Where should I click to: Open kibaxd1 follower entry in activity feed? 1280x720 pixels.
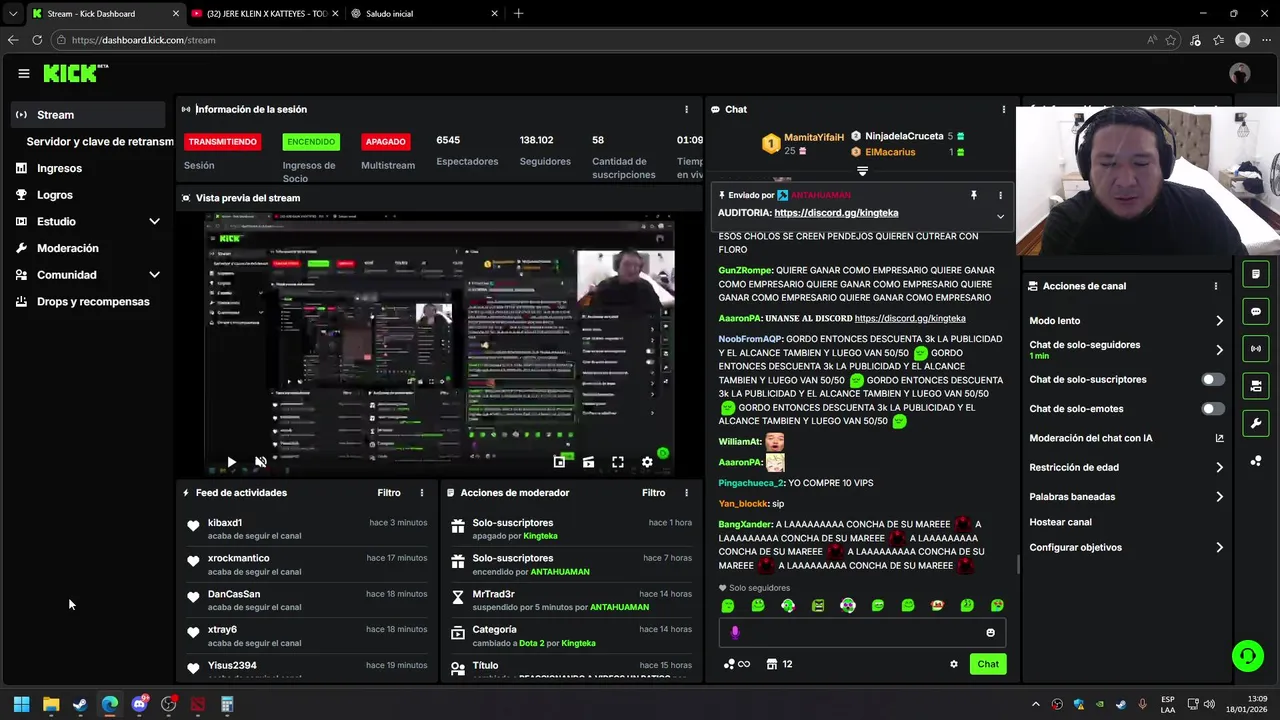[308, 529]
